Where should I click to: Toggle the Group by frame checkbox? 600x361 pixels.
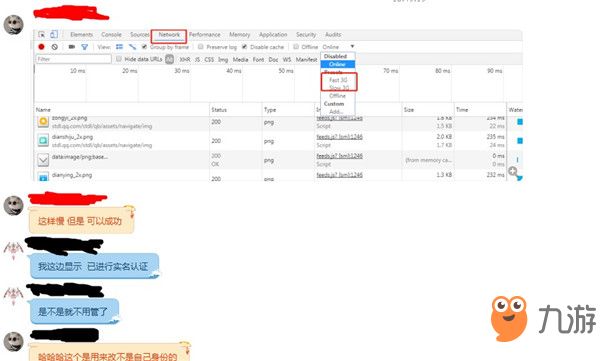click(x=144, y=47)
